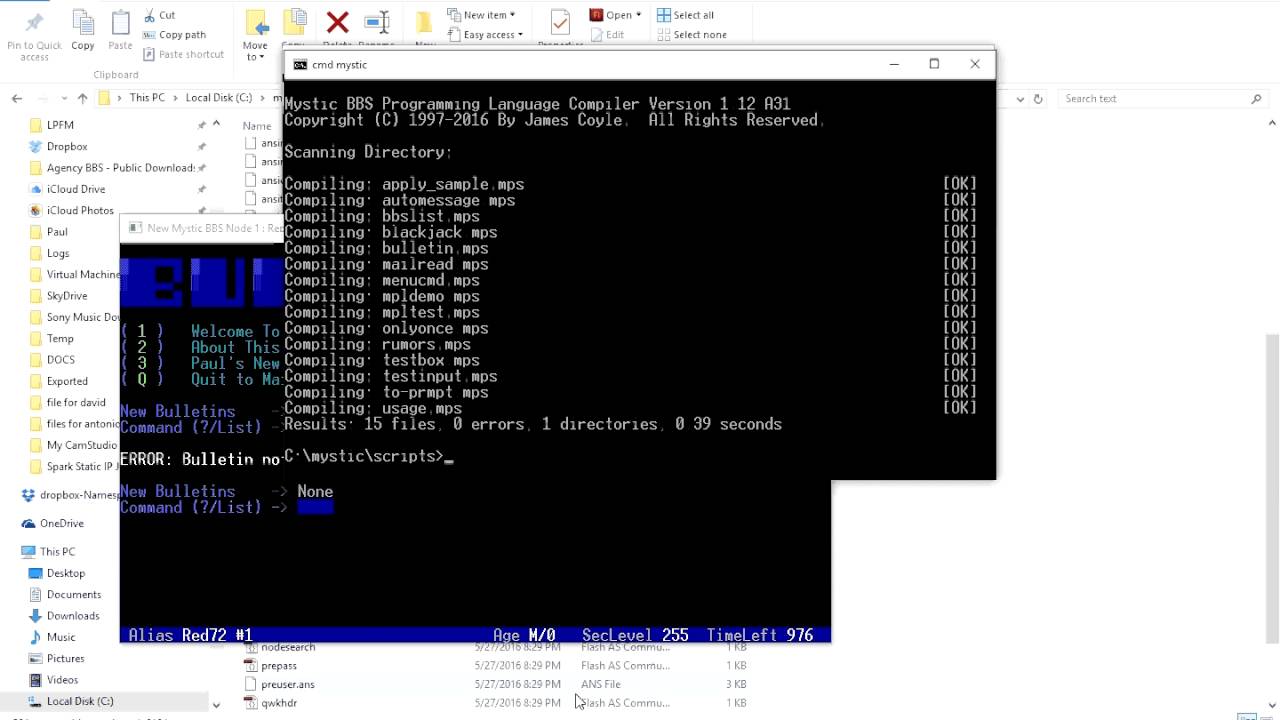Click the OneDrive cloud icon
1280x720 pixels.
click(29, 523)
